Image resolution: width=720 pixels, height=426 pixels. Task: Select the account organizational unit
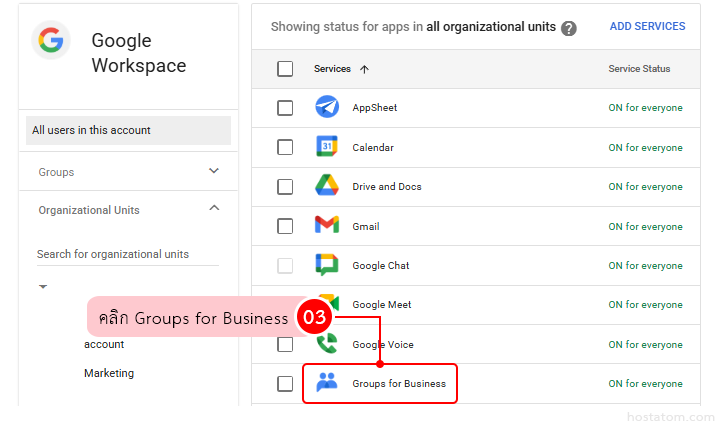104,344
